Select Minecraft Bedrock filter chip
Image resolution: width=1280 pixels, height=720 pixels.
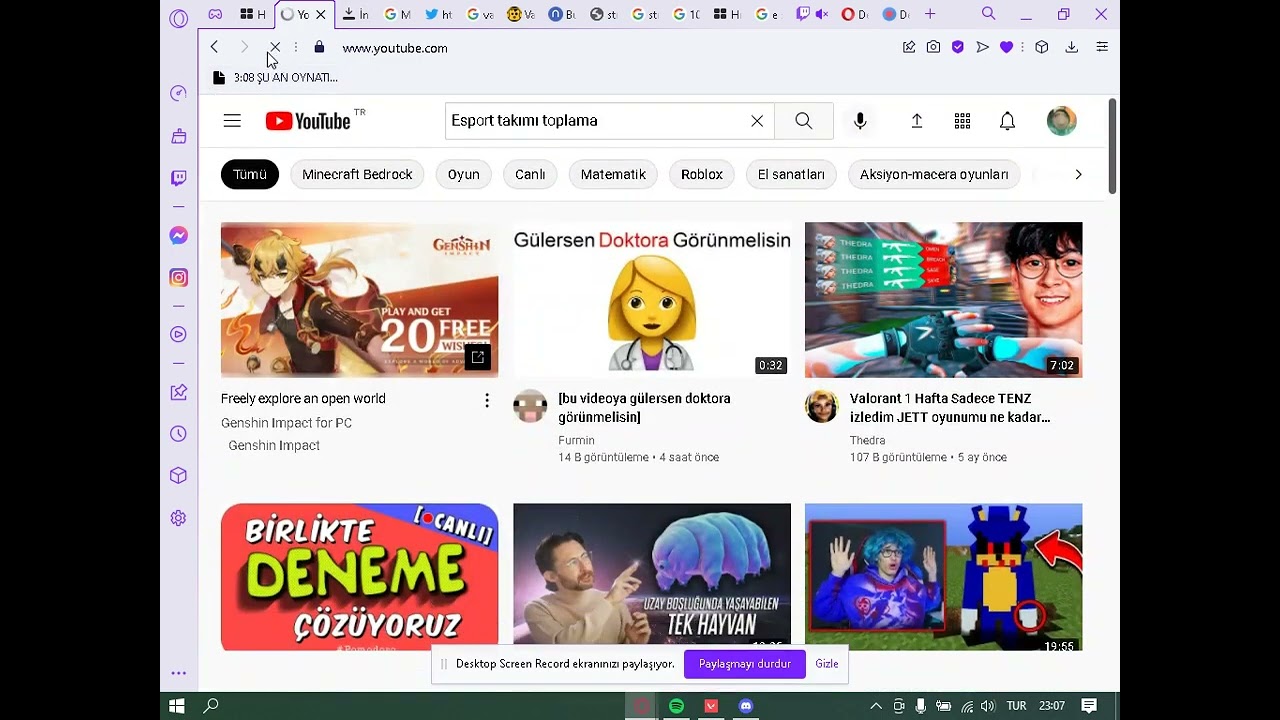click(x=357, y=174)
